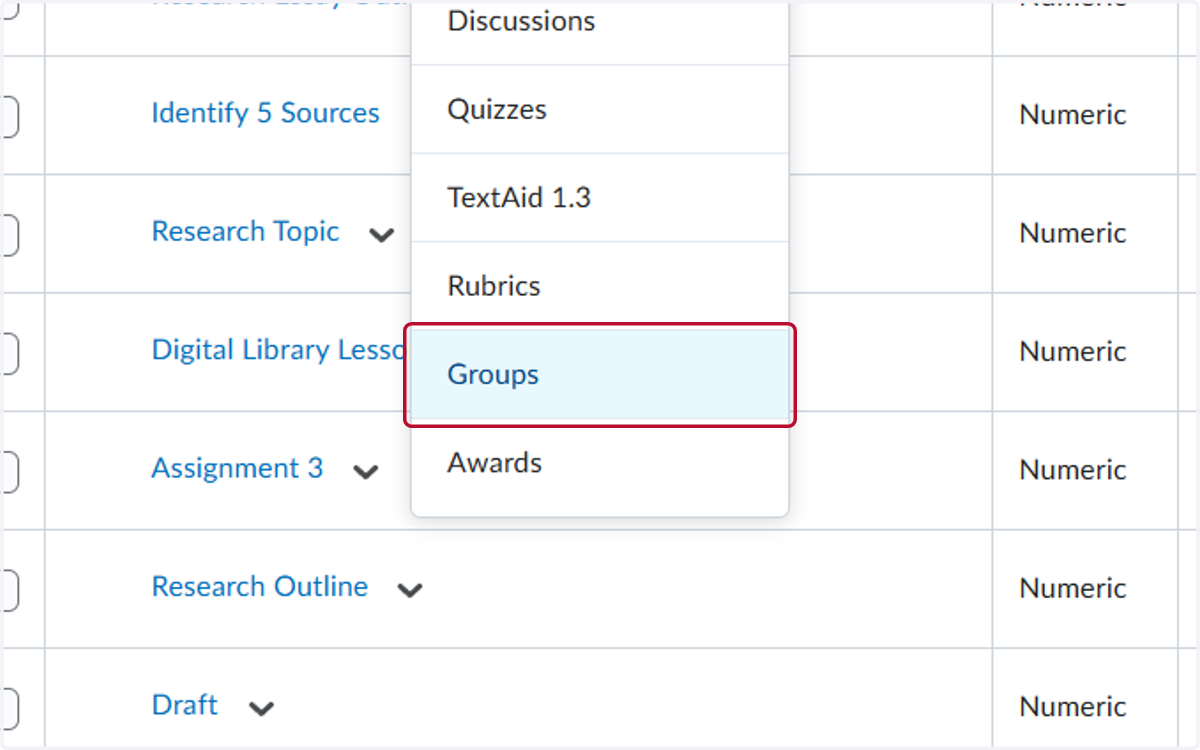Click Numeric type in Identify 5 Sources row
1200x750 pixels.
[x=1073, y=115]
